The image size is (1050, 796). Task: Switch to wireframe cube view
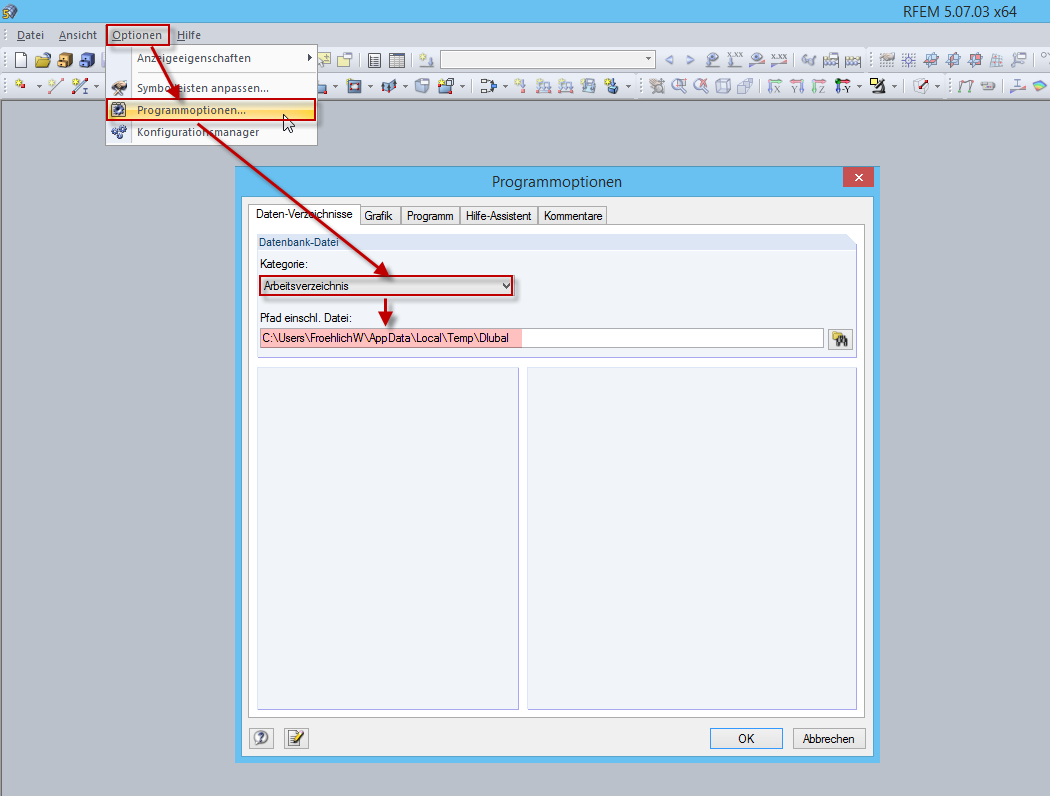(x=723, y=86)
